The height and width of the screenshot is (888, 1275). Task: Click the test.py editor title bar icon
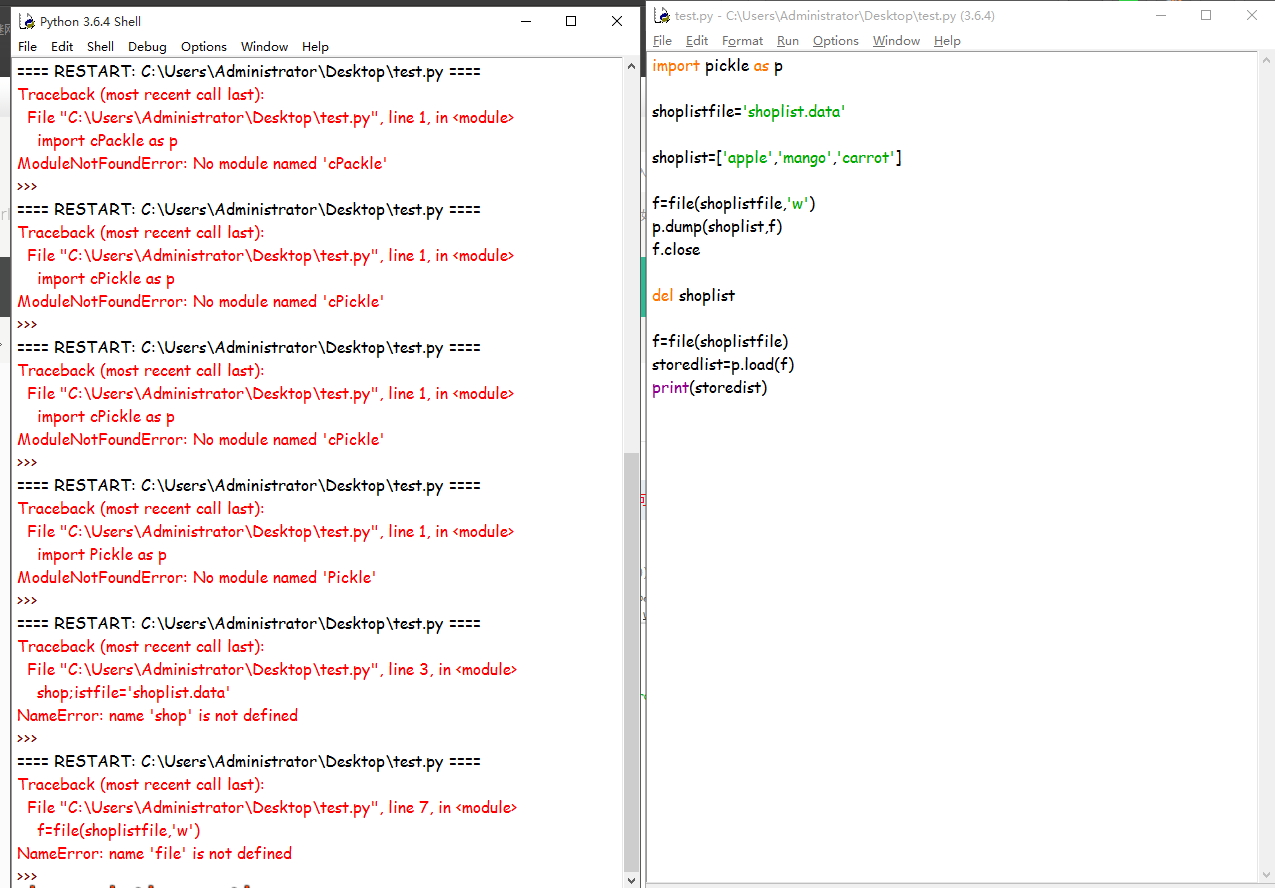click(661, 15)
